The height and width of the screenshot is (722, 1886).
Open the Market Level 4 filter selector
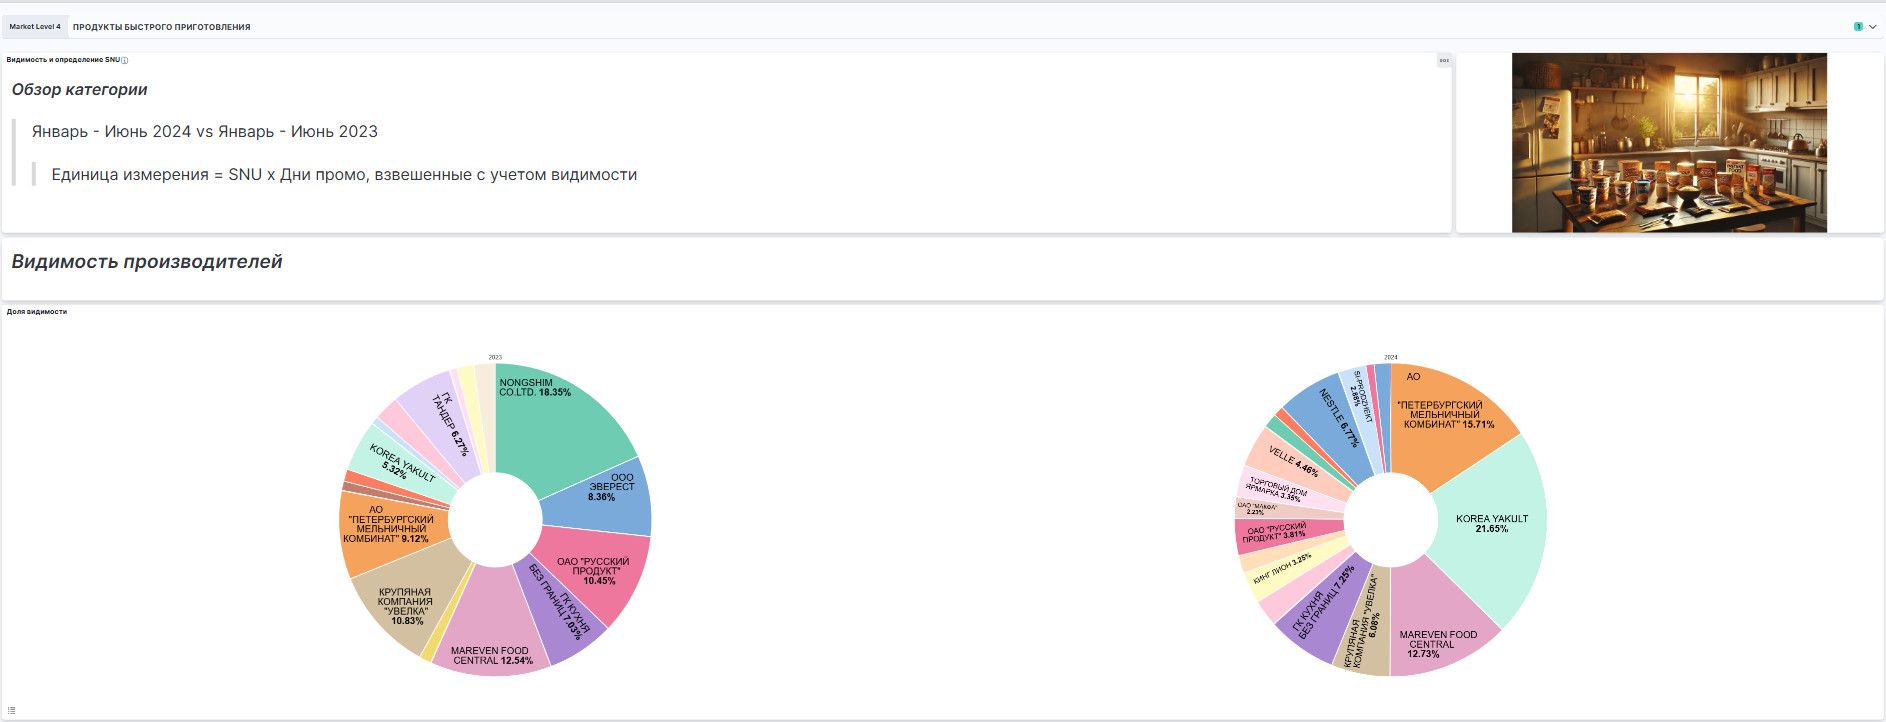(x=35, y=27)
